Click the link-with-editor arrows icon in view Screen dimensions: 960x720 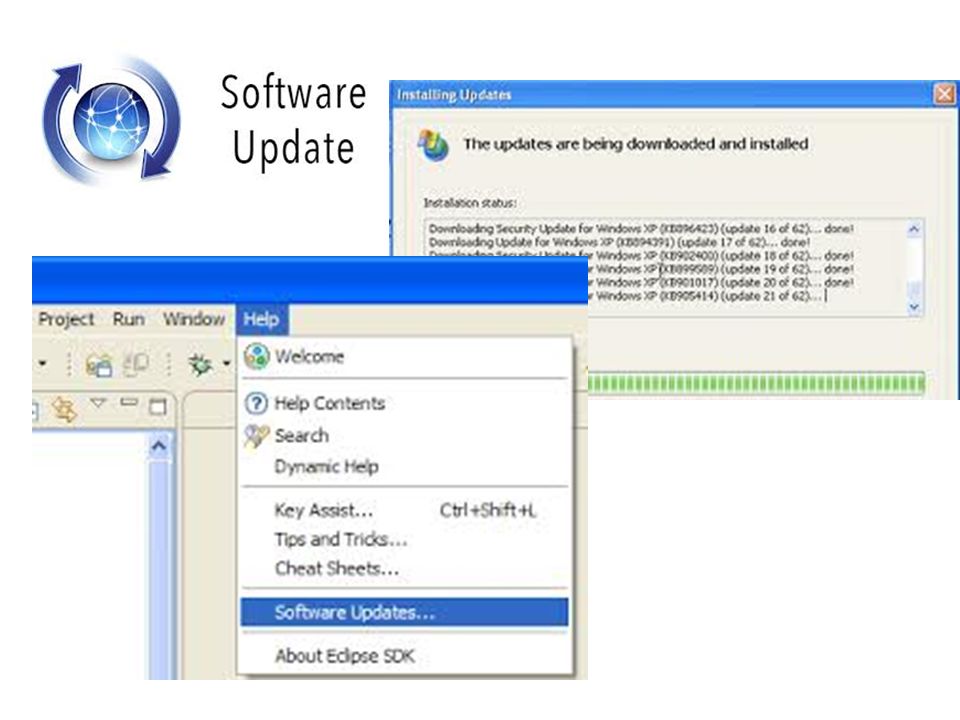pyautogui.click(x=64, y=408)
